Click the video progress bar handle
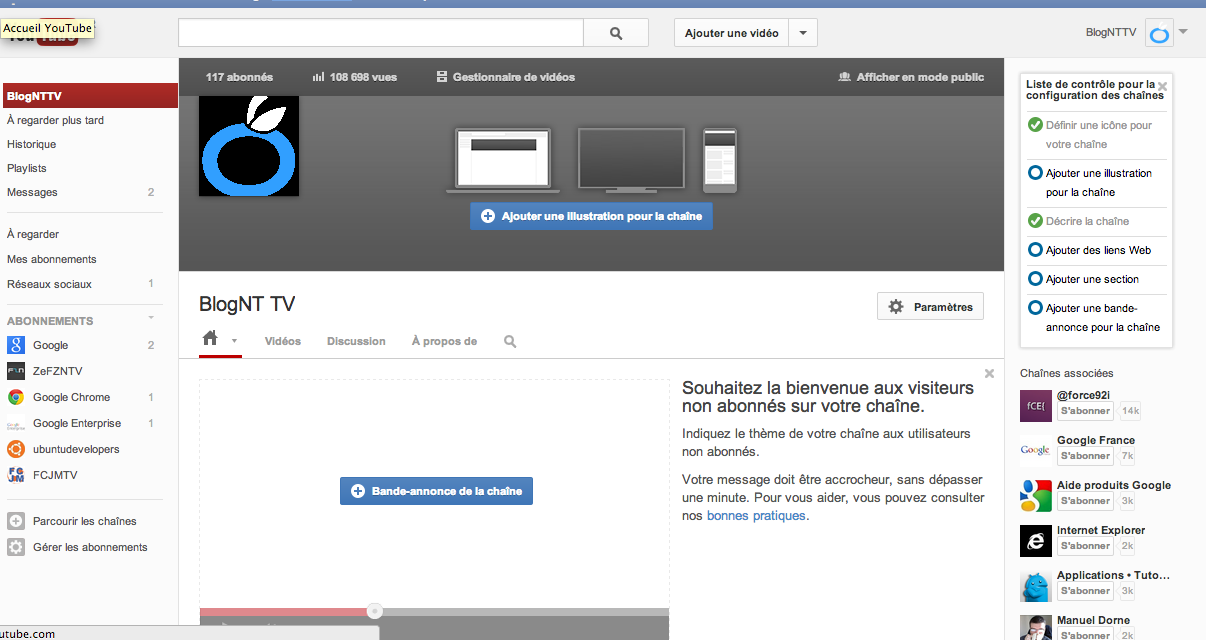Screen dimensions: 1206x640 (374, 611)
